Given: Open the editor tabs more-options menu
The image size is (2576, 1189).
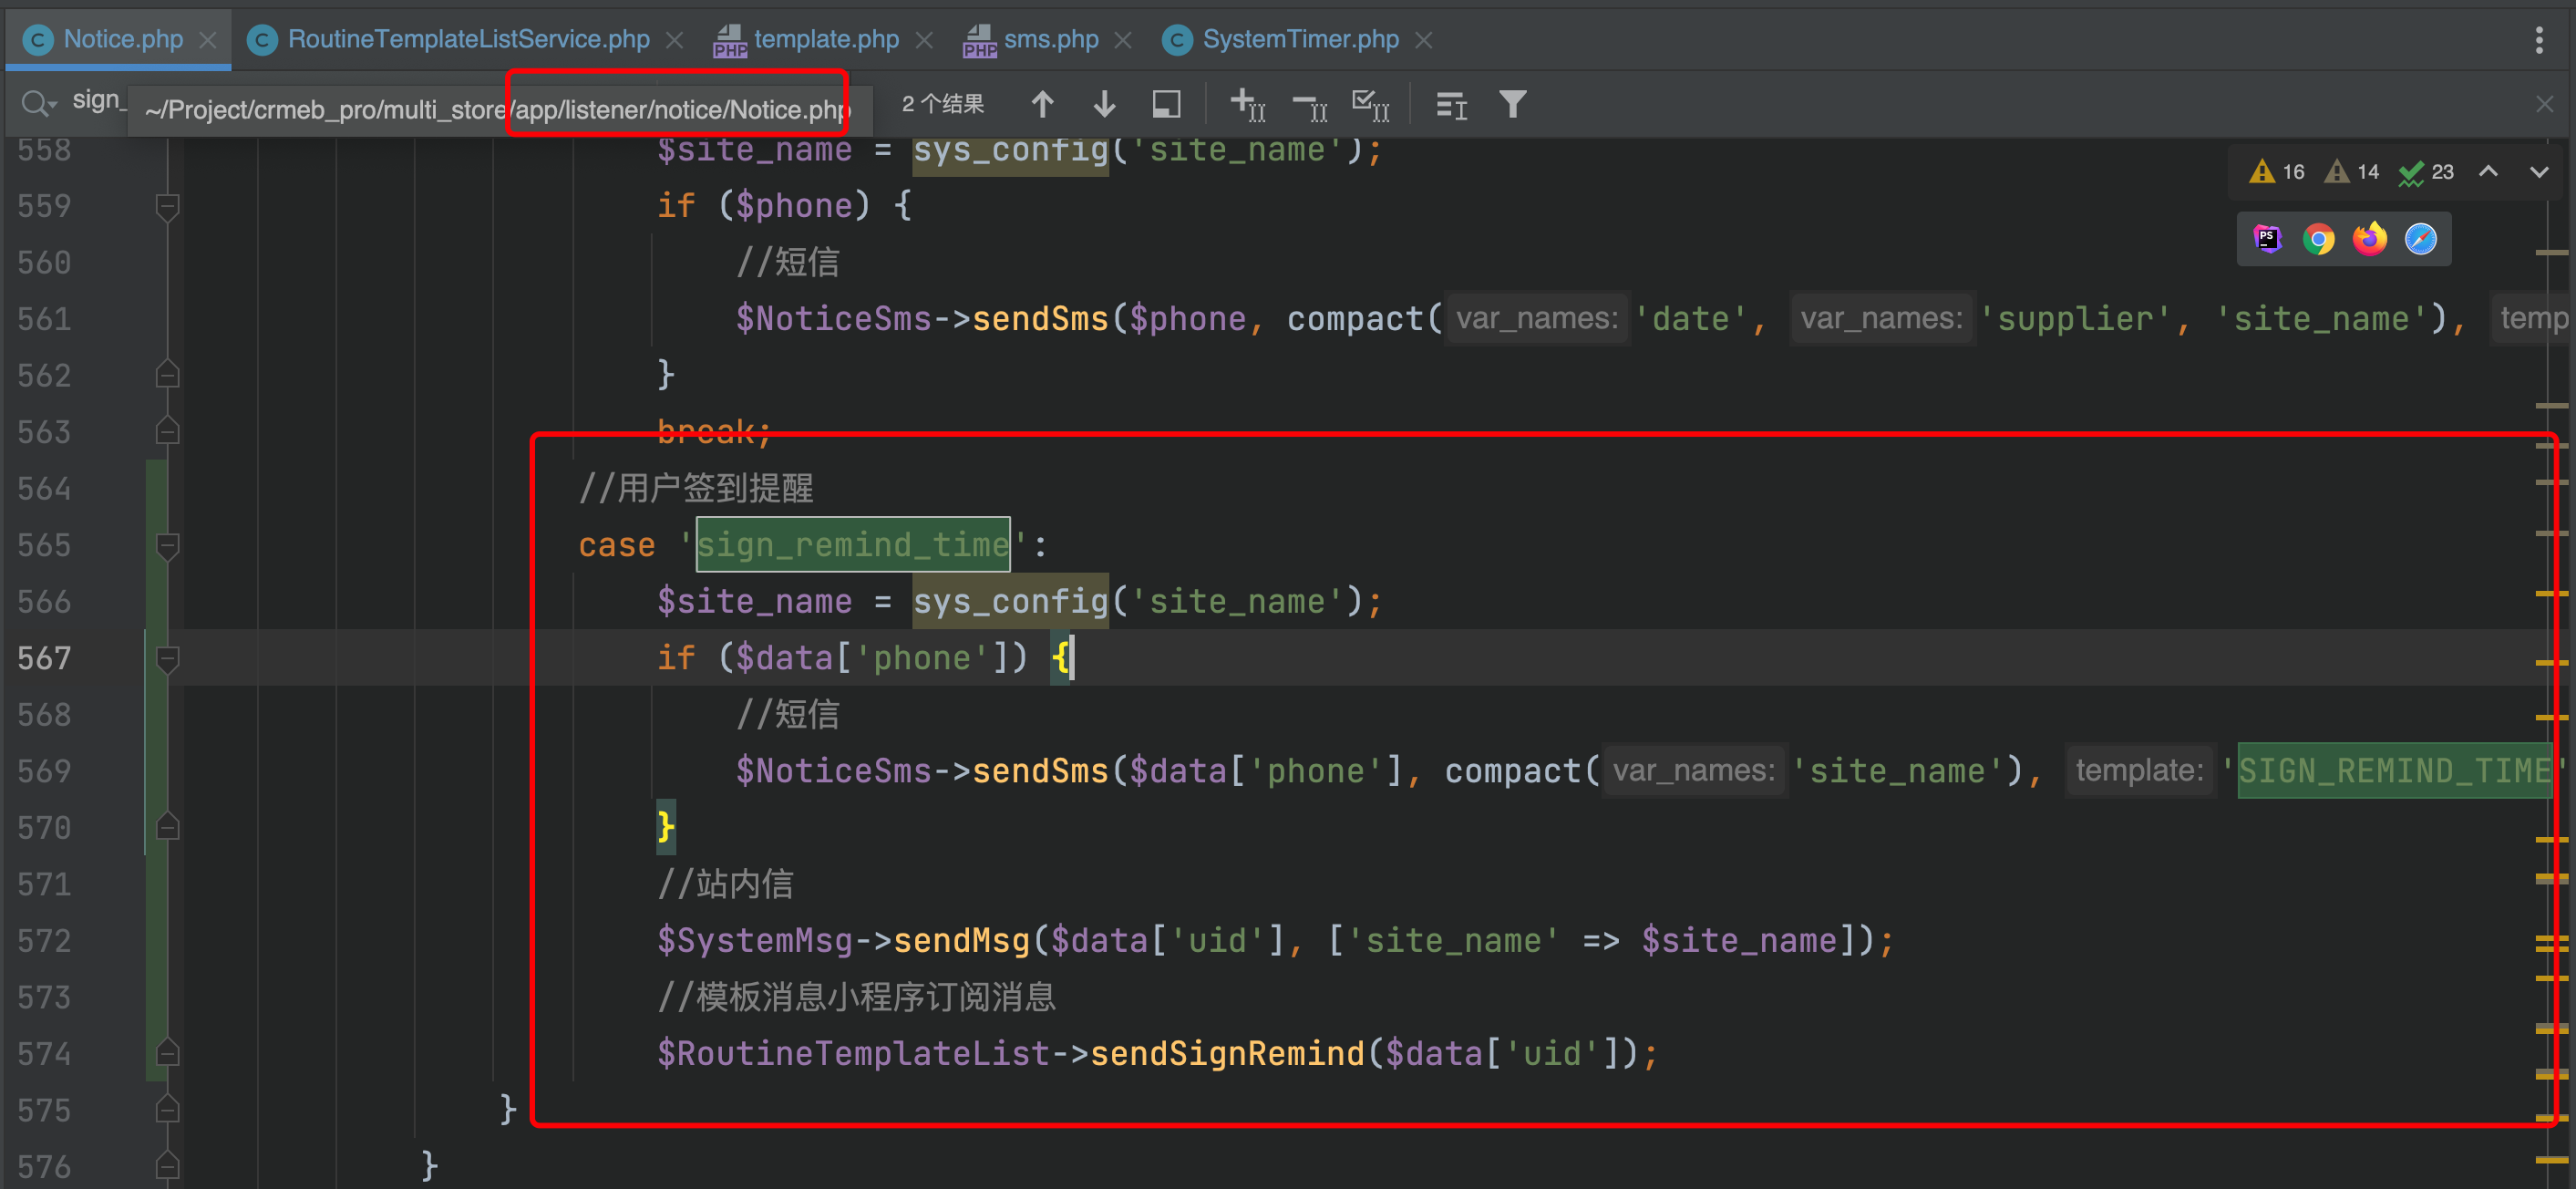Looking at the screenshot, I should (2538, 40).
